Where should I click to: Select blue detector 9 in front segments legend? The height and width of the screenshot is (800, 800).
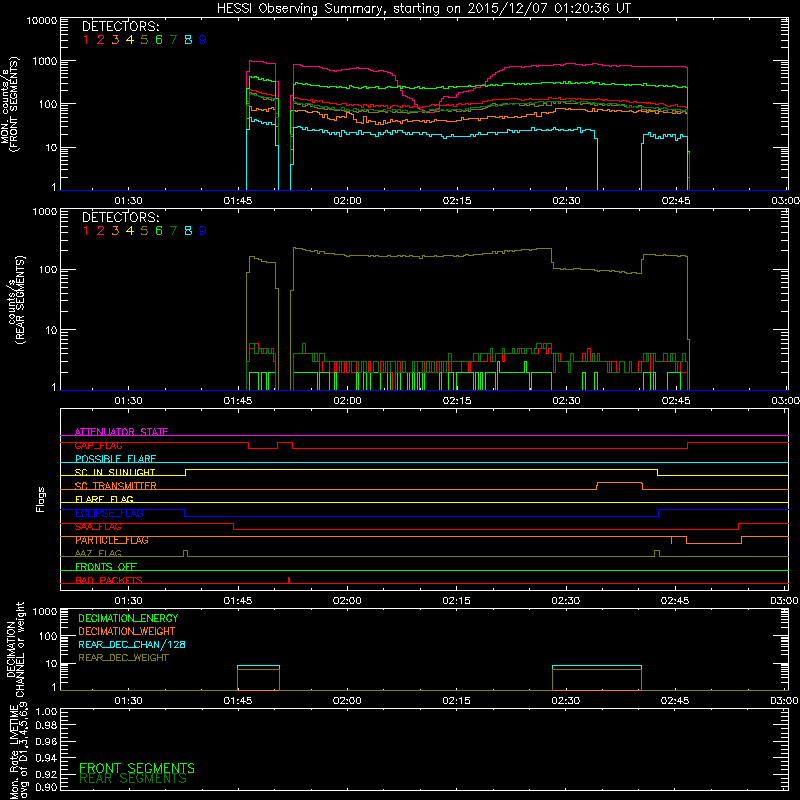[203, 40]
